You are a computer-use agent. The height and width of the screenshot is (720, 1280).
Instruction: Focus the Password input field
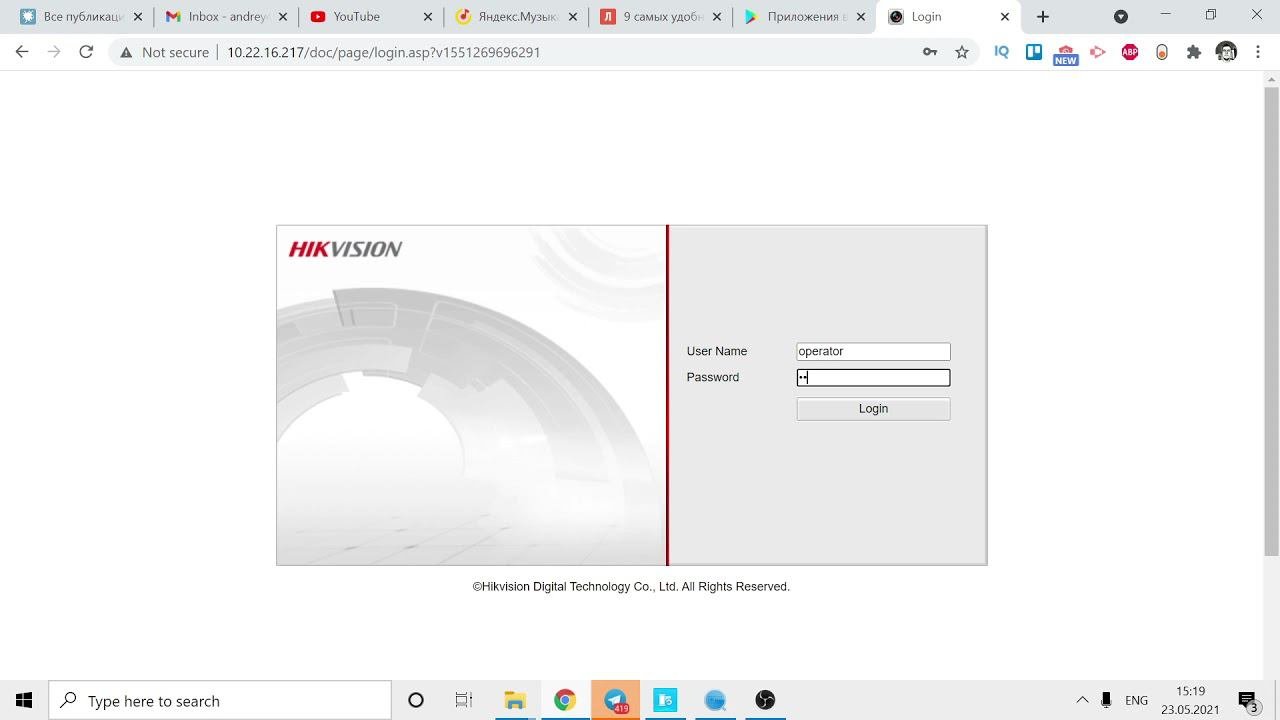(873, 377)
